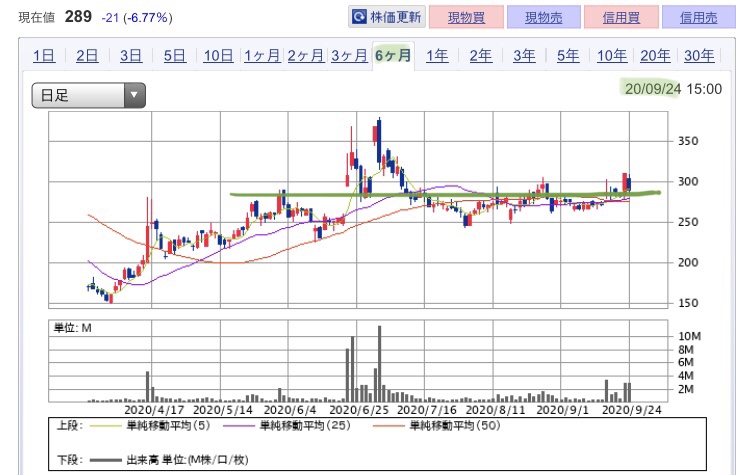This screenshot has height=475, width=743.
Task: Click the 単位: M label in volume panel
Action: [72, 328]
